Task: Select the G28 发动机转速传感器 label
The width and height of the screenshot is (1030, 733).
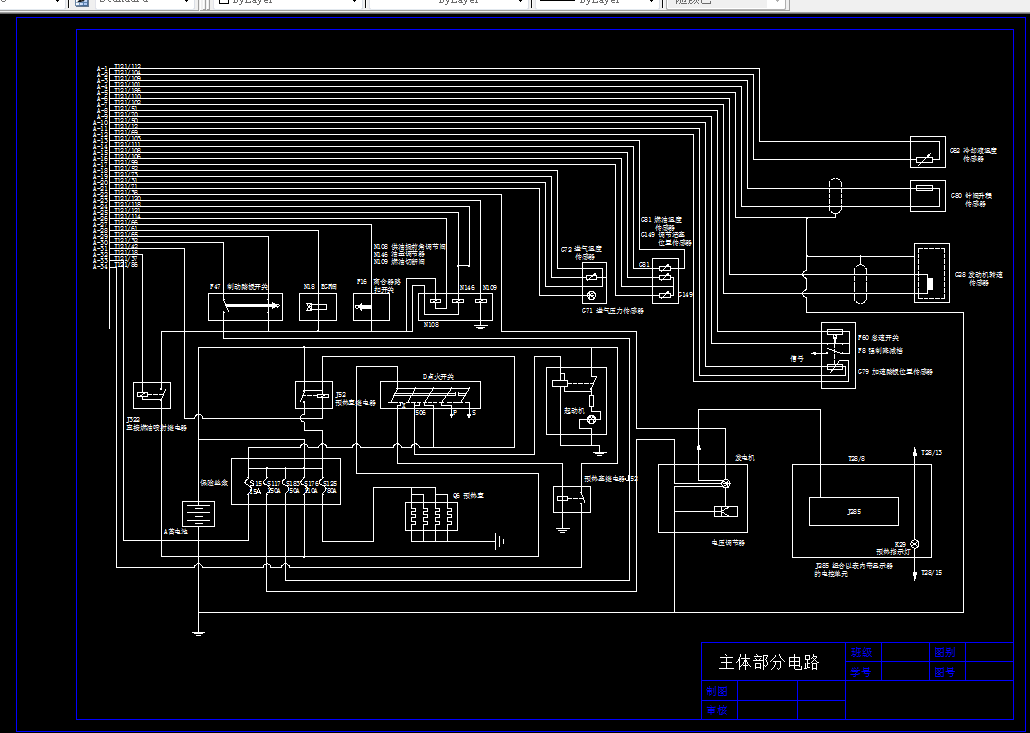Action: coord(979,279)
